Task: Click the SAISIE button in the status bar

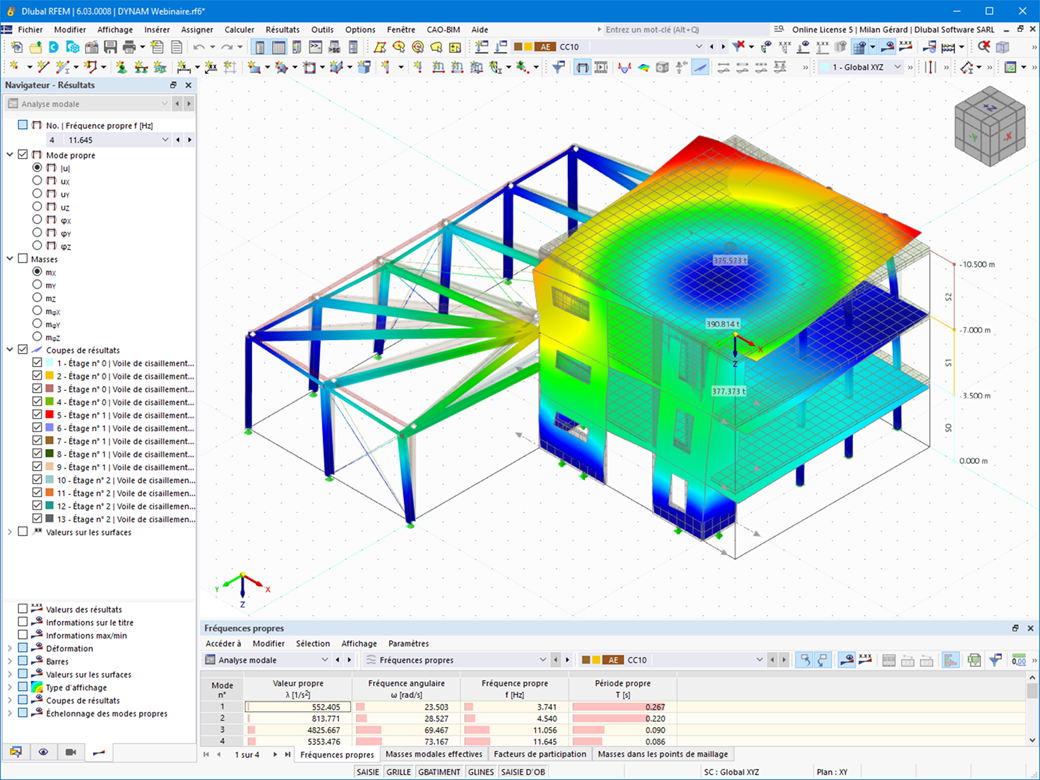Action: 367,772
